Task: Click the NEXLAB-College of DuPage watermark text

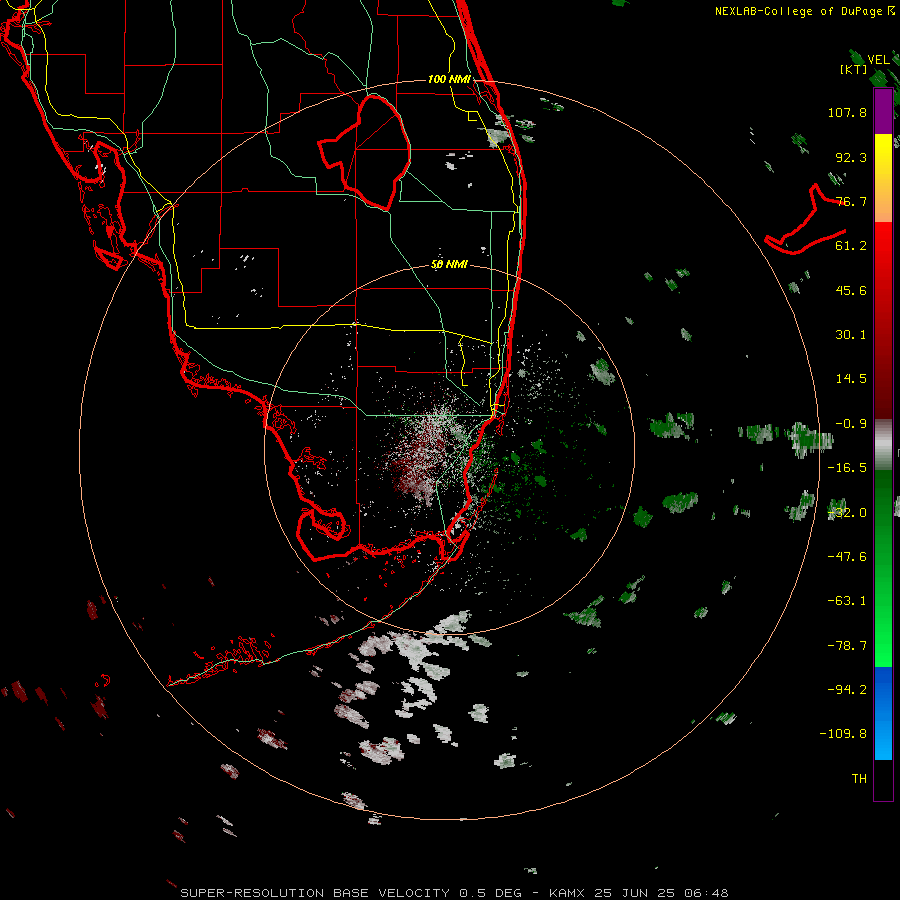Action: pyautogui.click(x=799, y=11)
